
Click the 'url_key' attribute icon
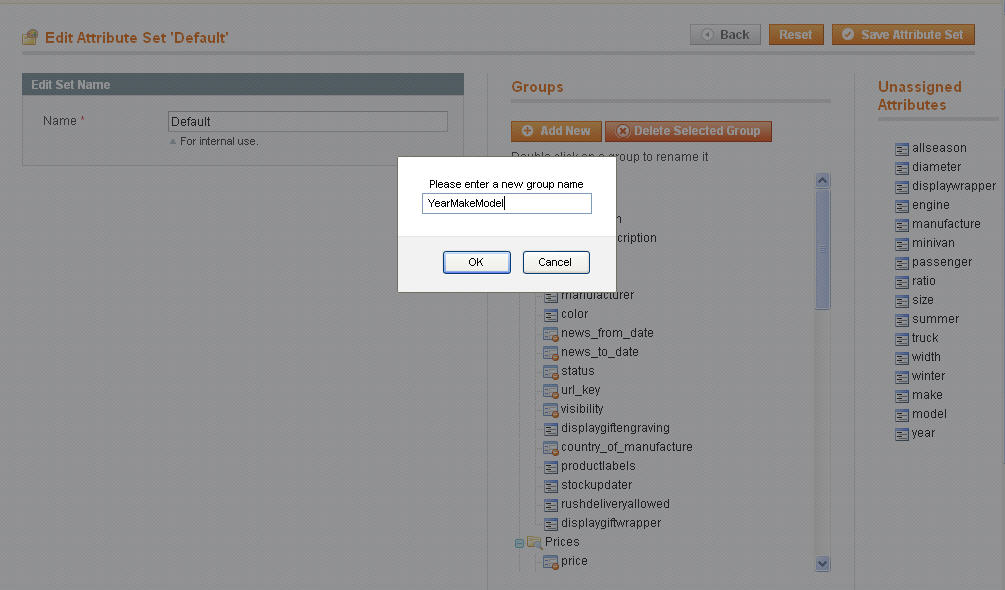pos(551,390)
